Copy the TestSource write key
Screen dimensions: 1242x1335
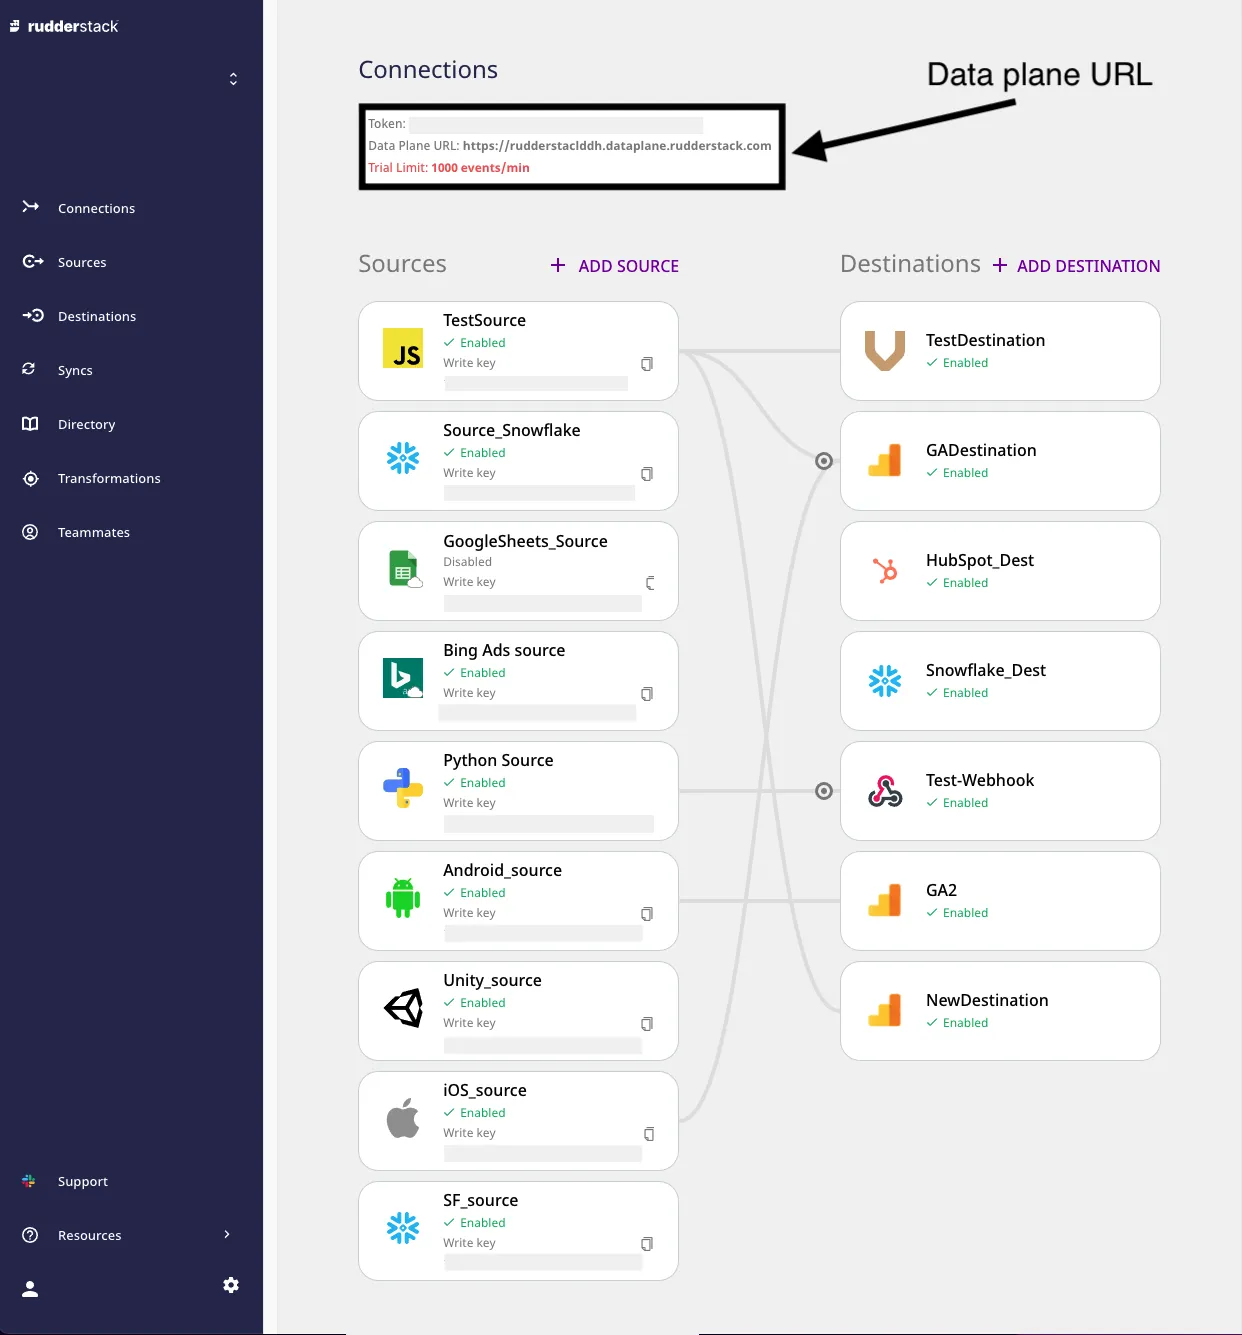coord(647,364)
